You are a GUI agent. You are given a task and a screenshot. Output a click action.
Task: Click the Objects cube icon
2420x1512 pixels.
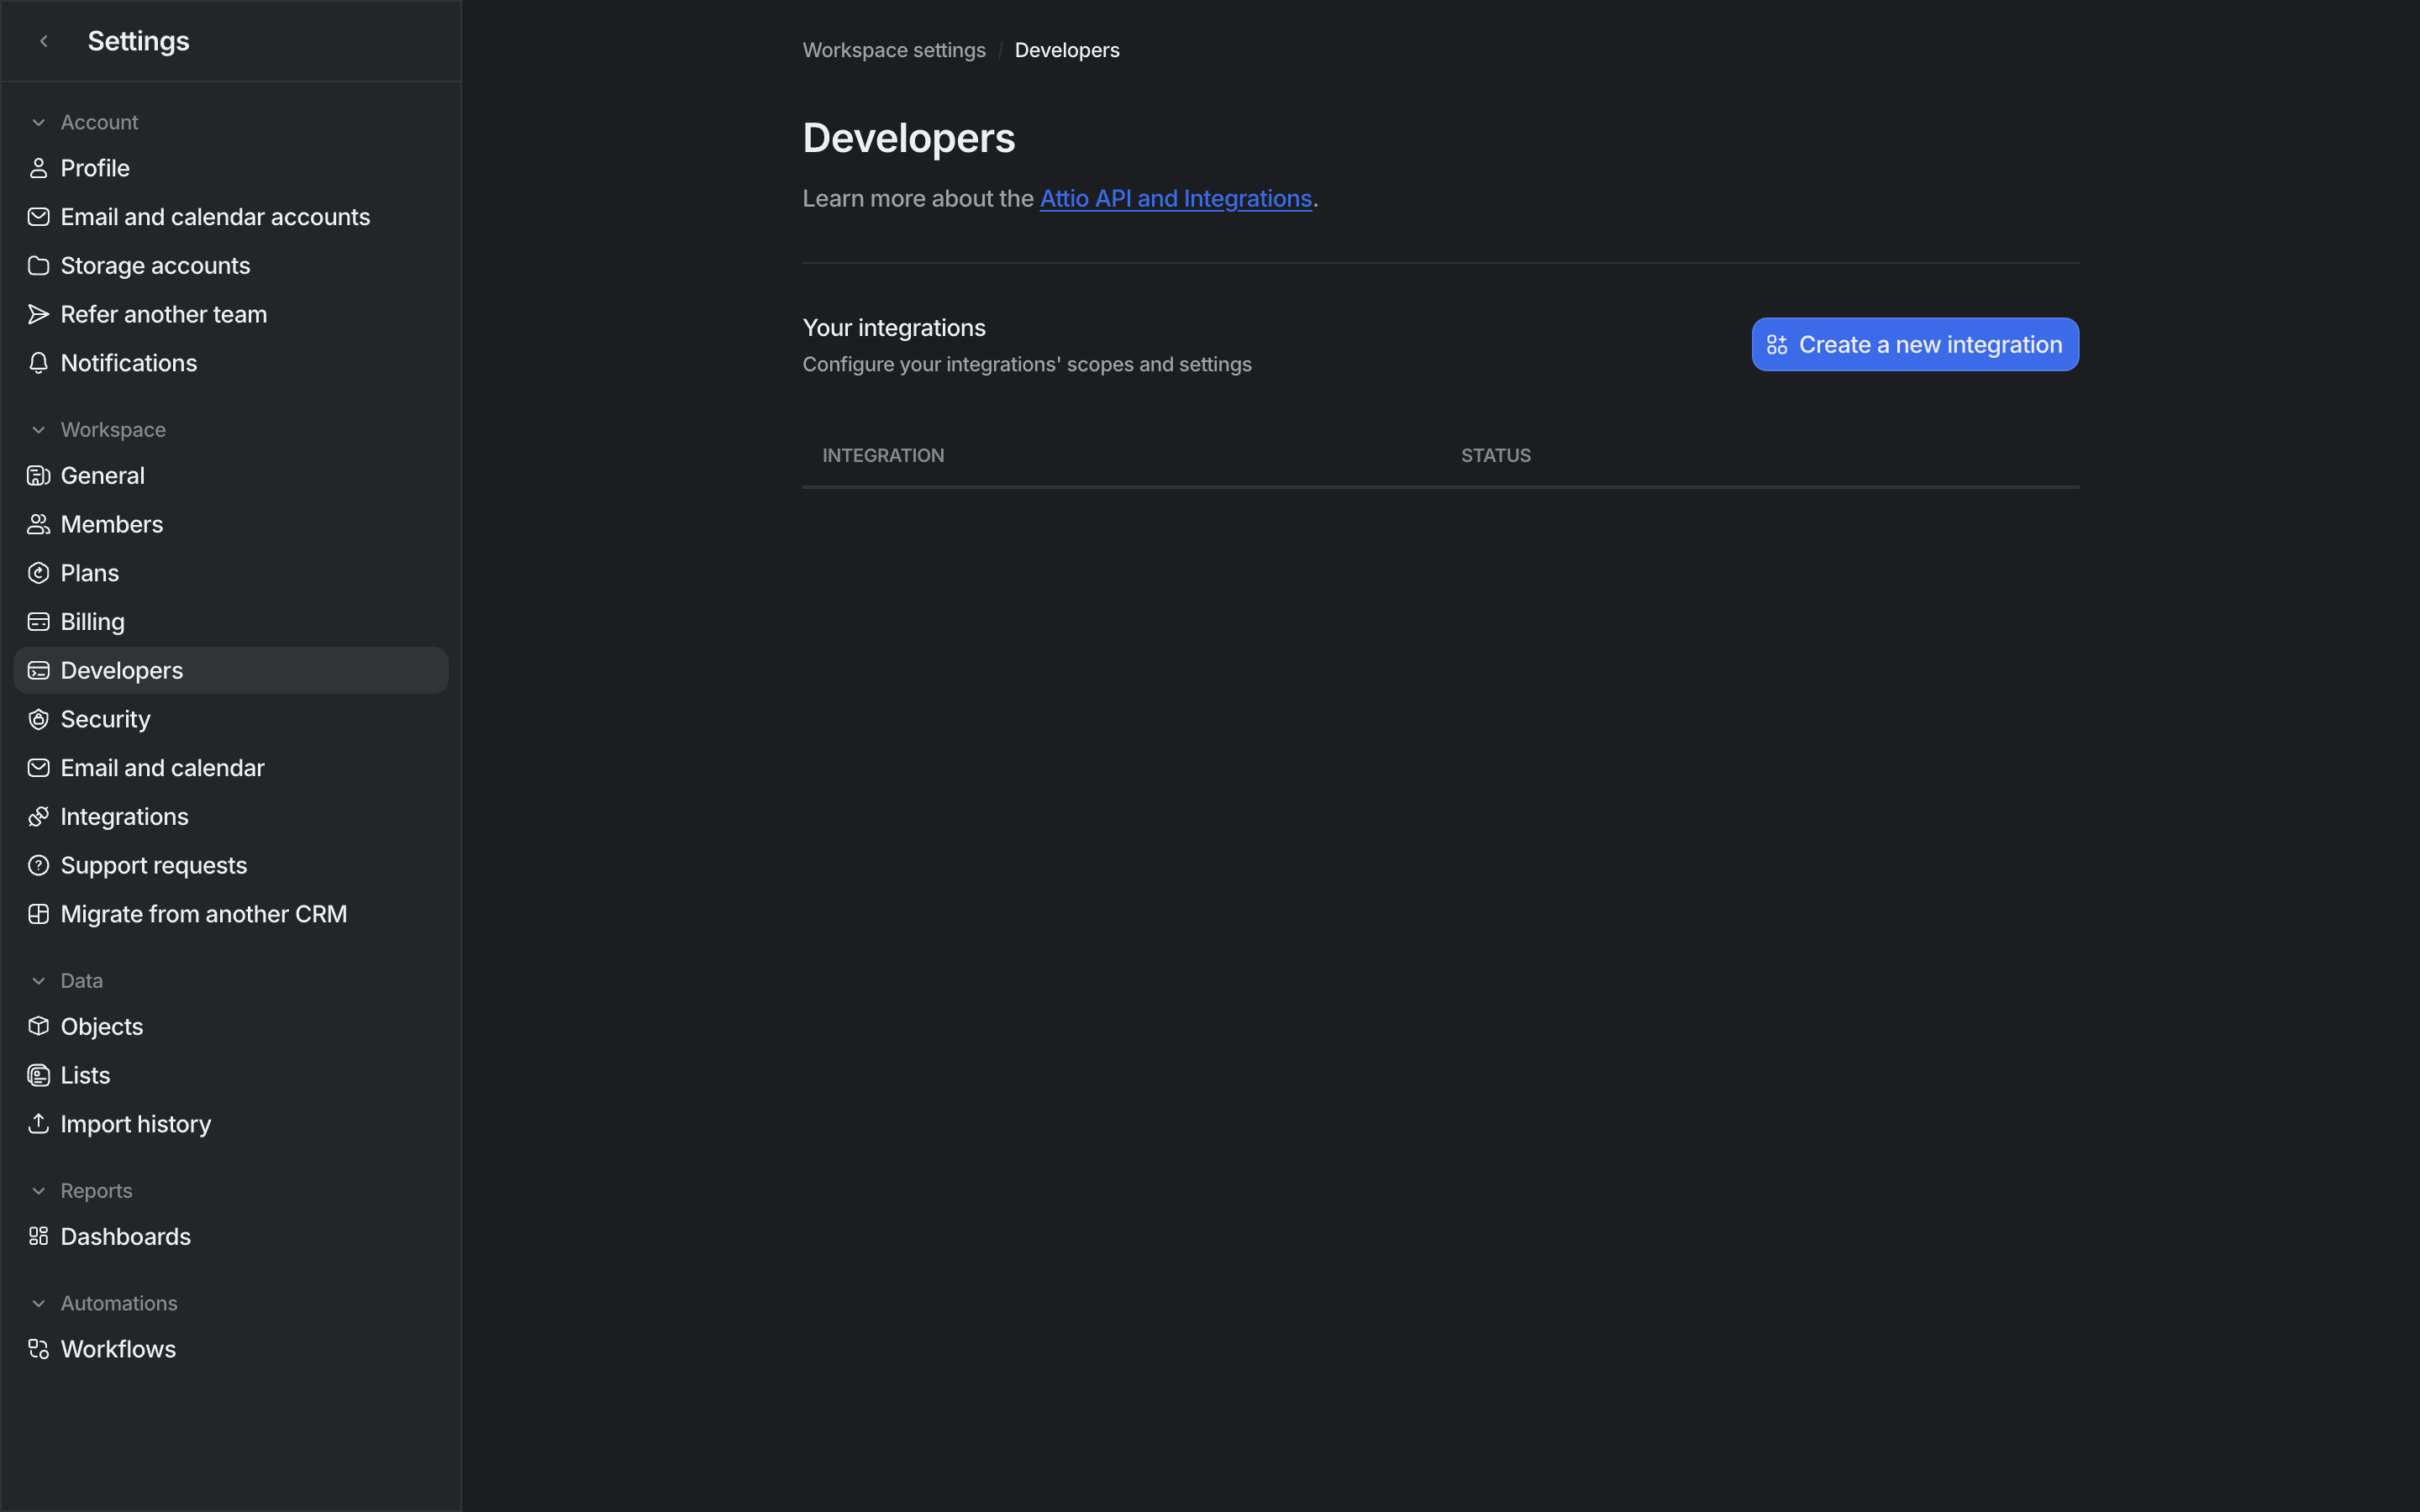[x=38, y=1027]
